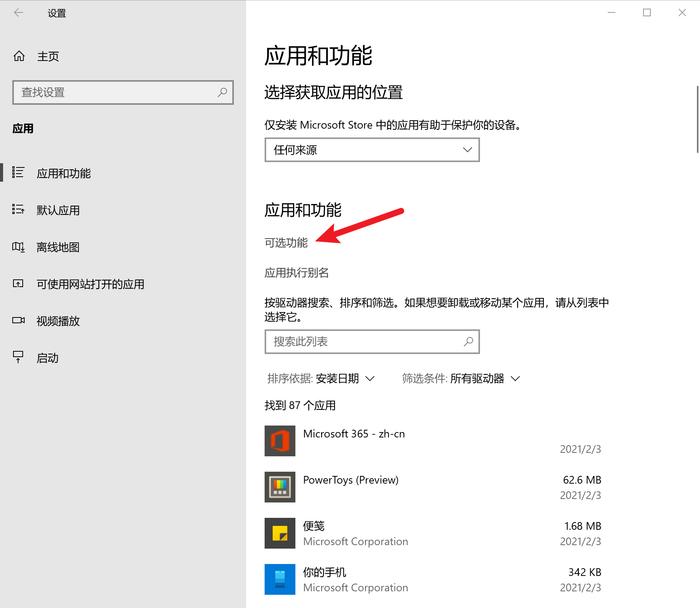Viewport: 700px width, 608px height.
Task: Click the 便笺 sticky notes app icon
Action: point(280,533)
